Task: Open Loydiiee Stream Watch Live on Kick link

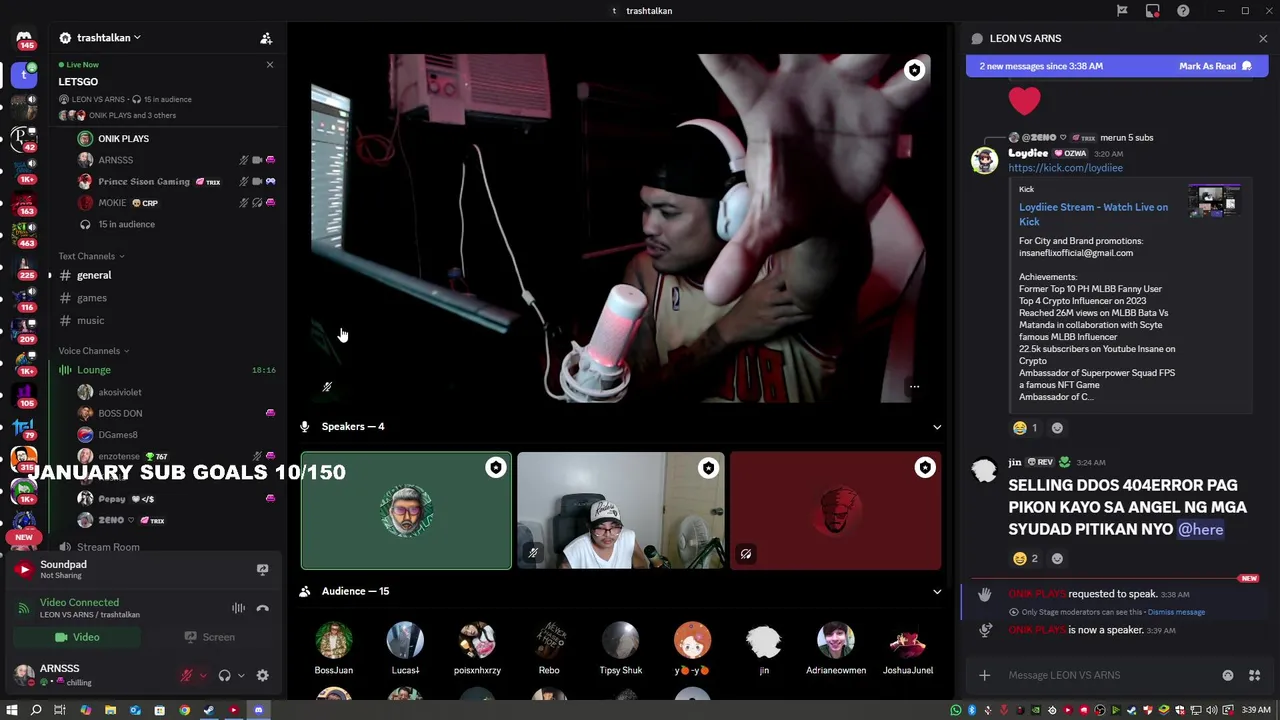Action: tap(1093, 214)
